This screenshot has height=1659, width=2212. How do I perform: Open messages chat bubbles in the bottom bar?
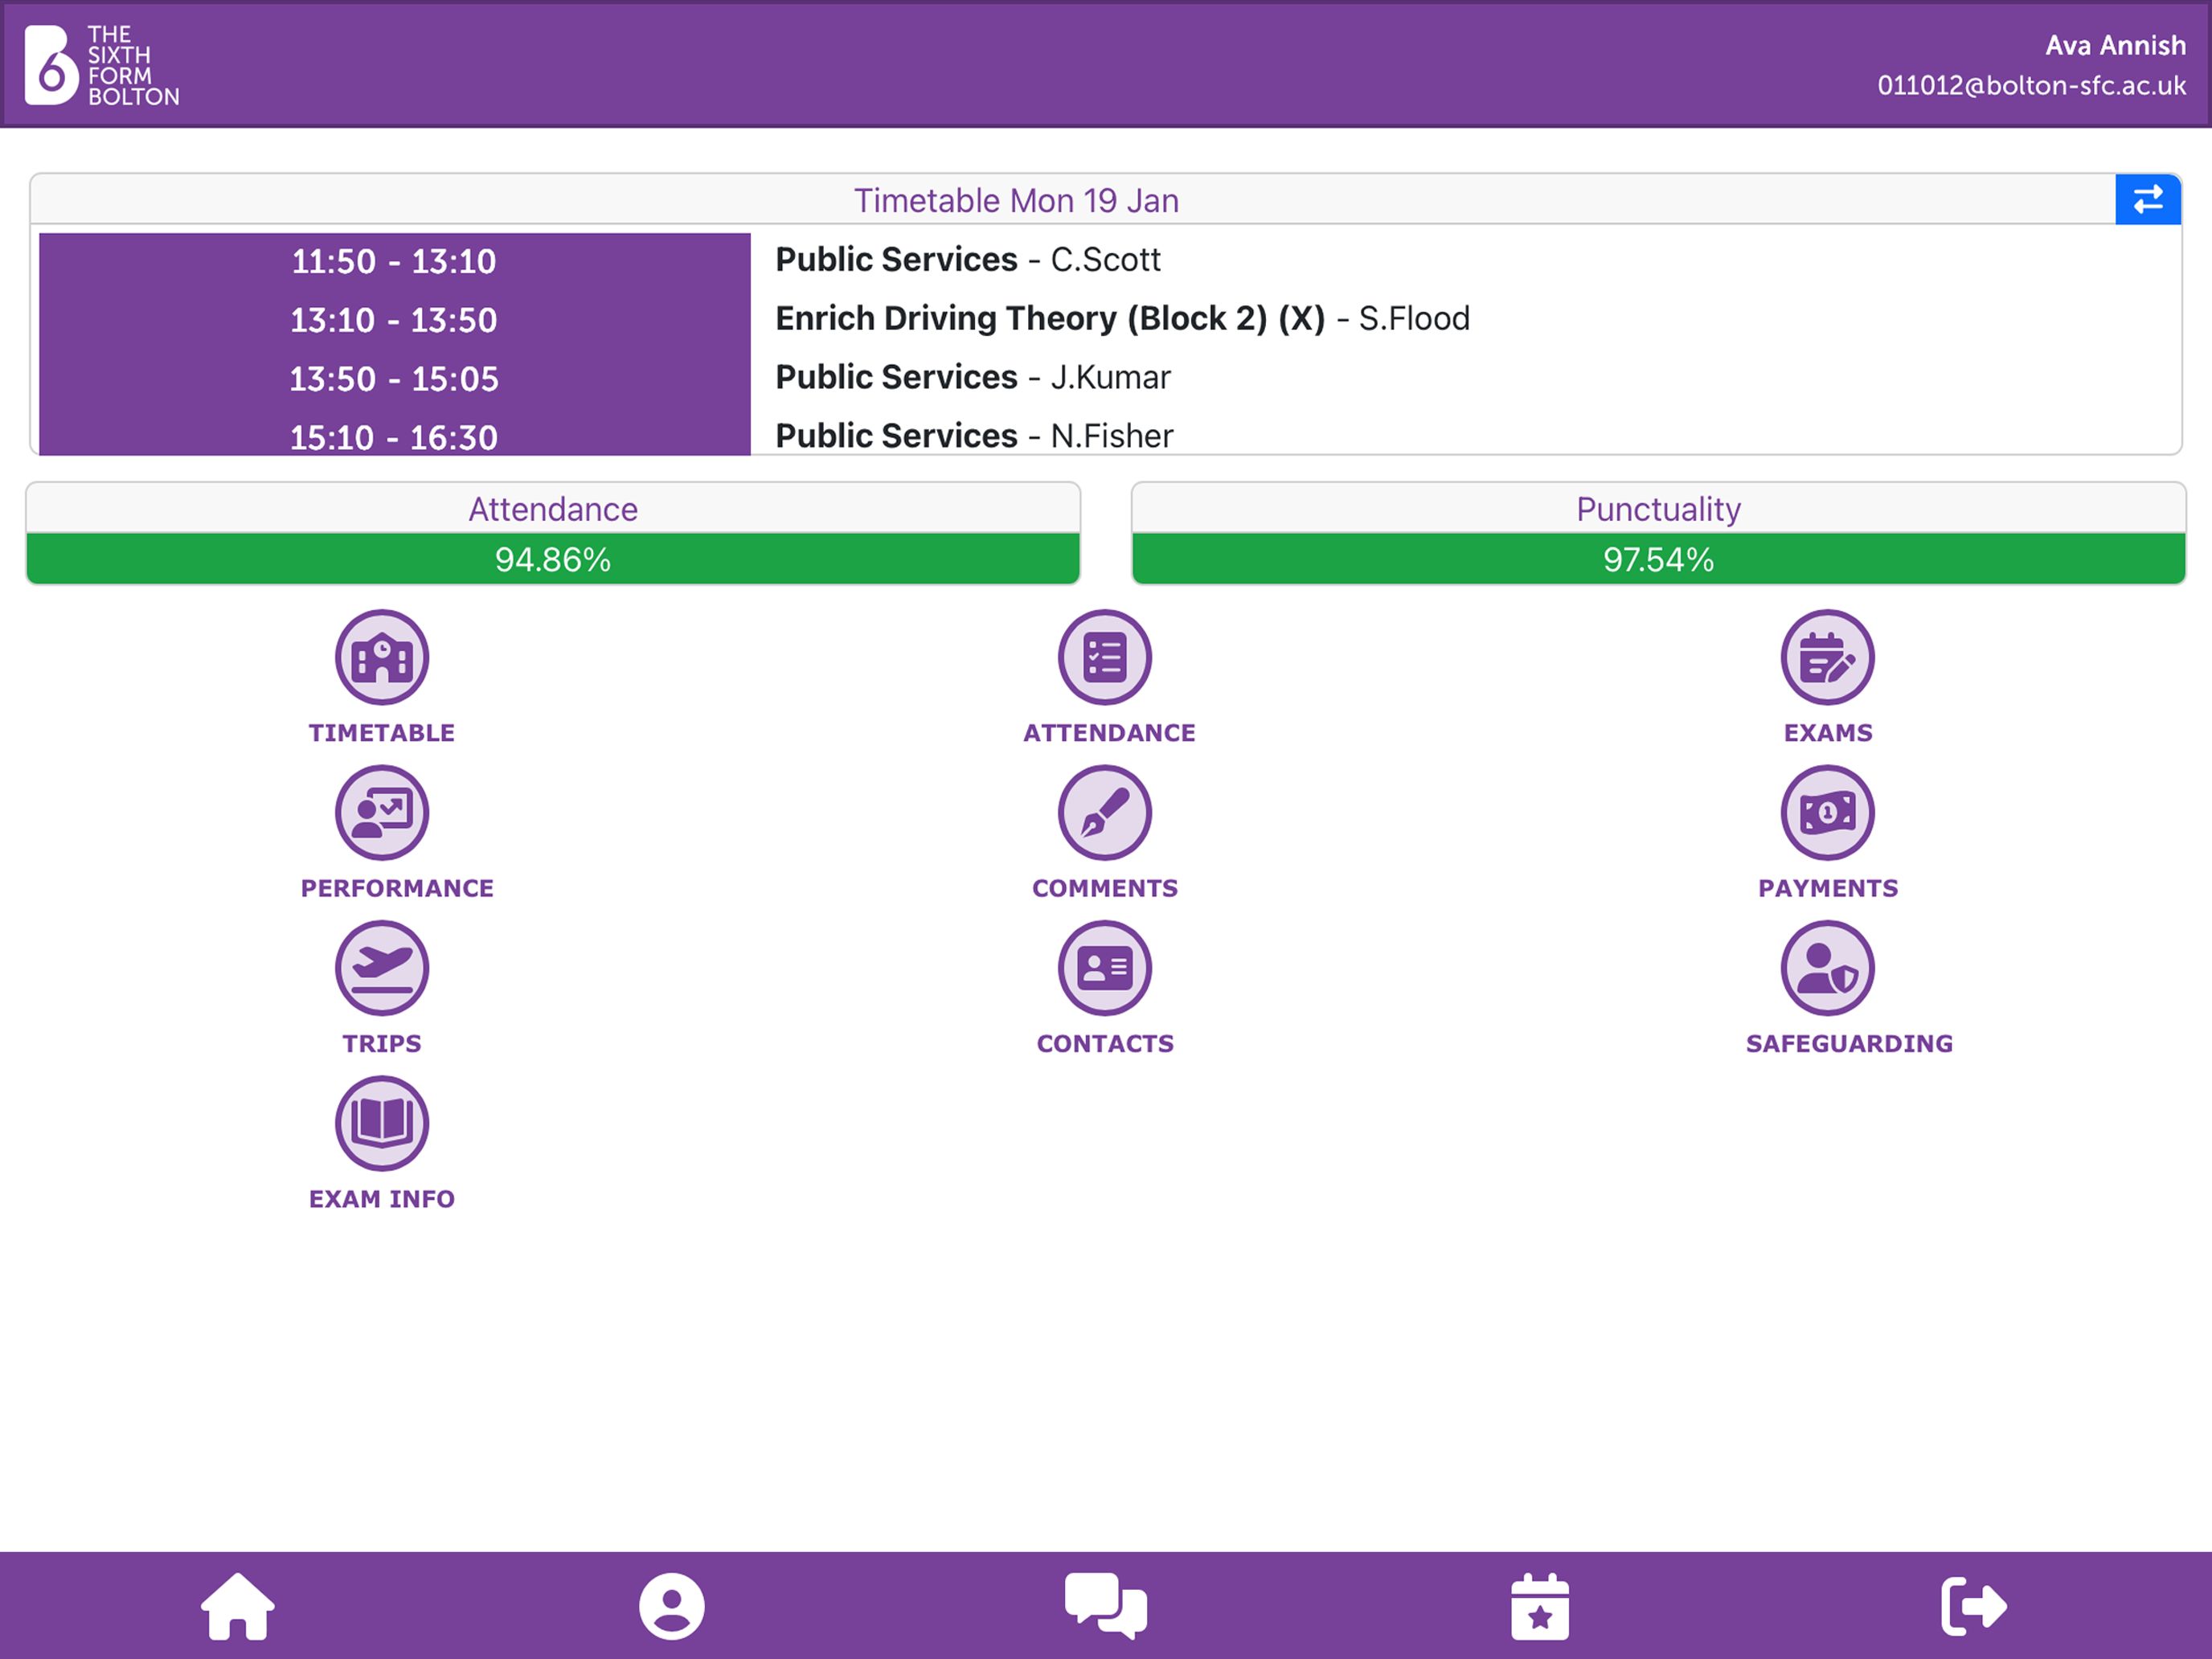[1106, 1606]
